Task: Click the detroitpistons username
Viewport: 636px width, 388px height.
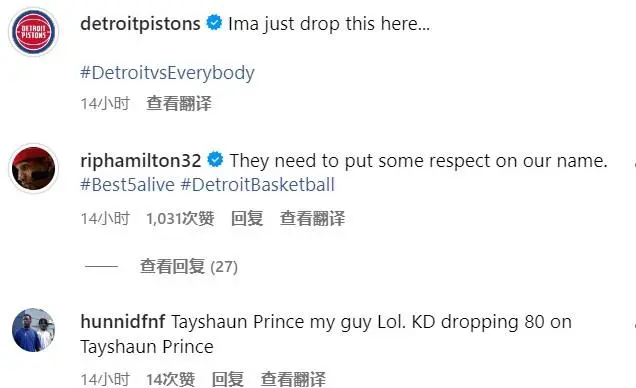Action: (140, 24)
